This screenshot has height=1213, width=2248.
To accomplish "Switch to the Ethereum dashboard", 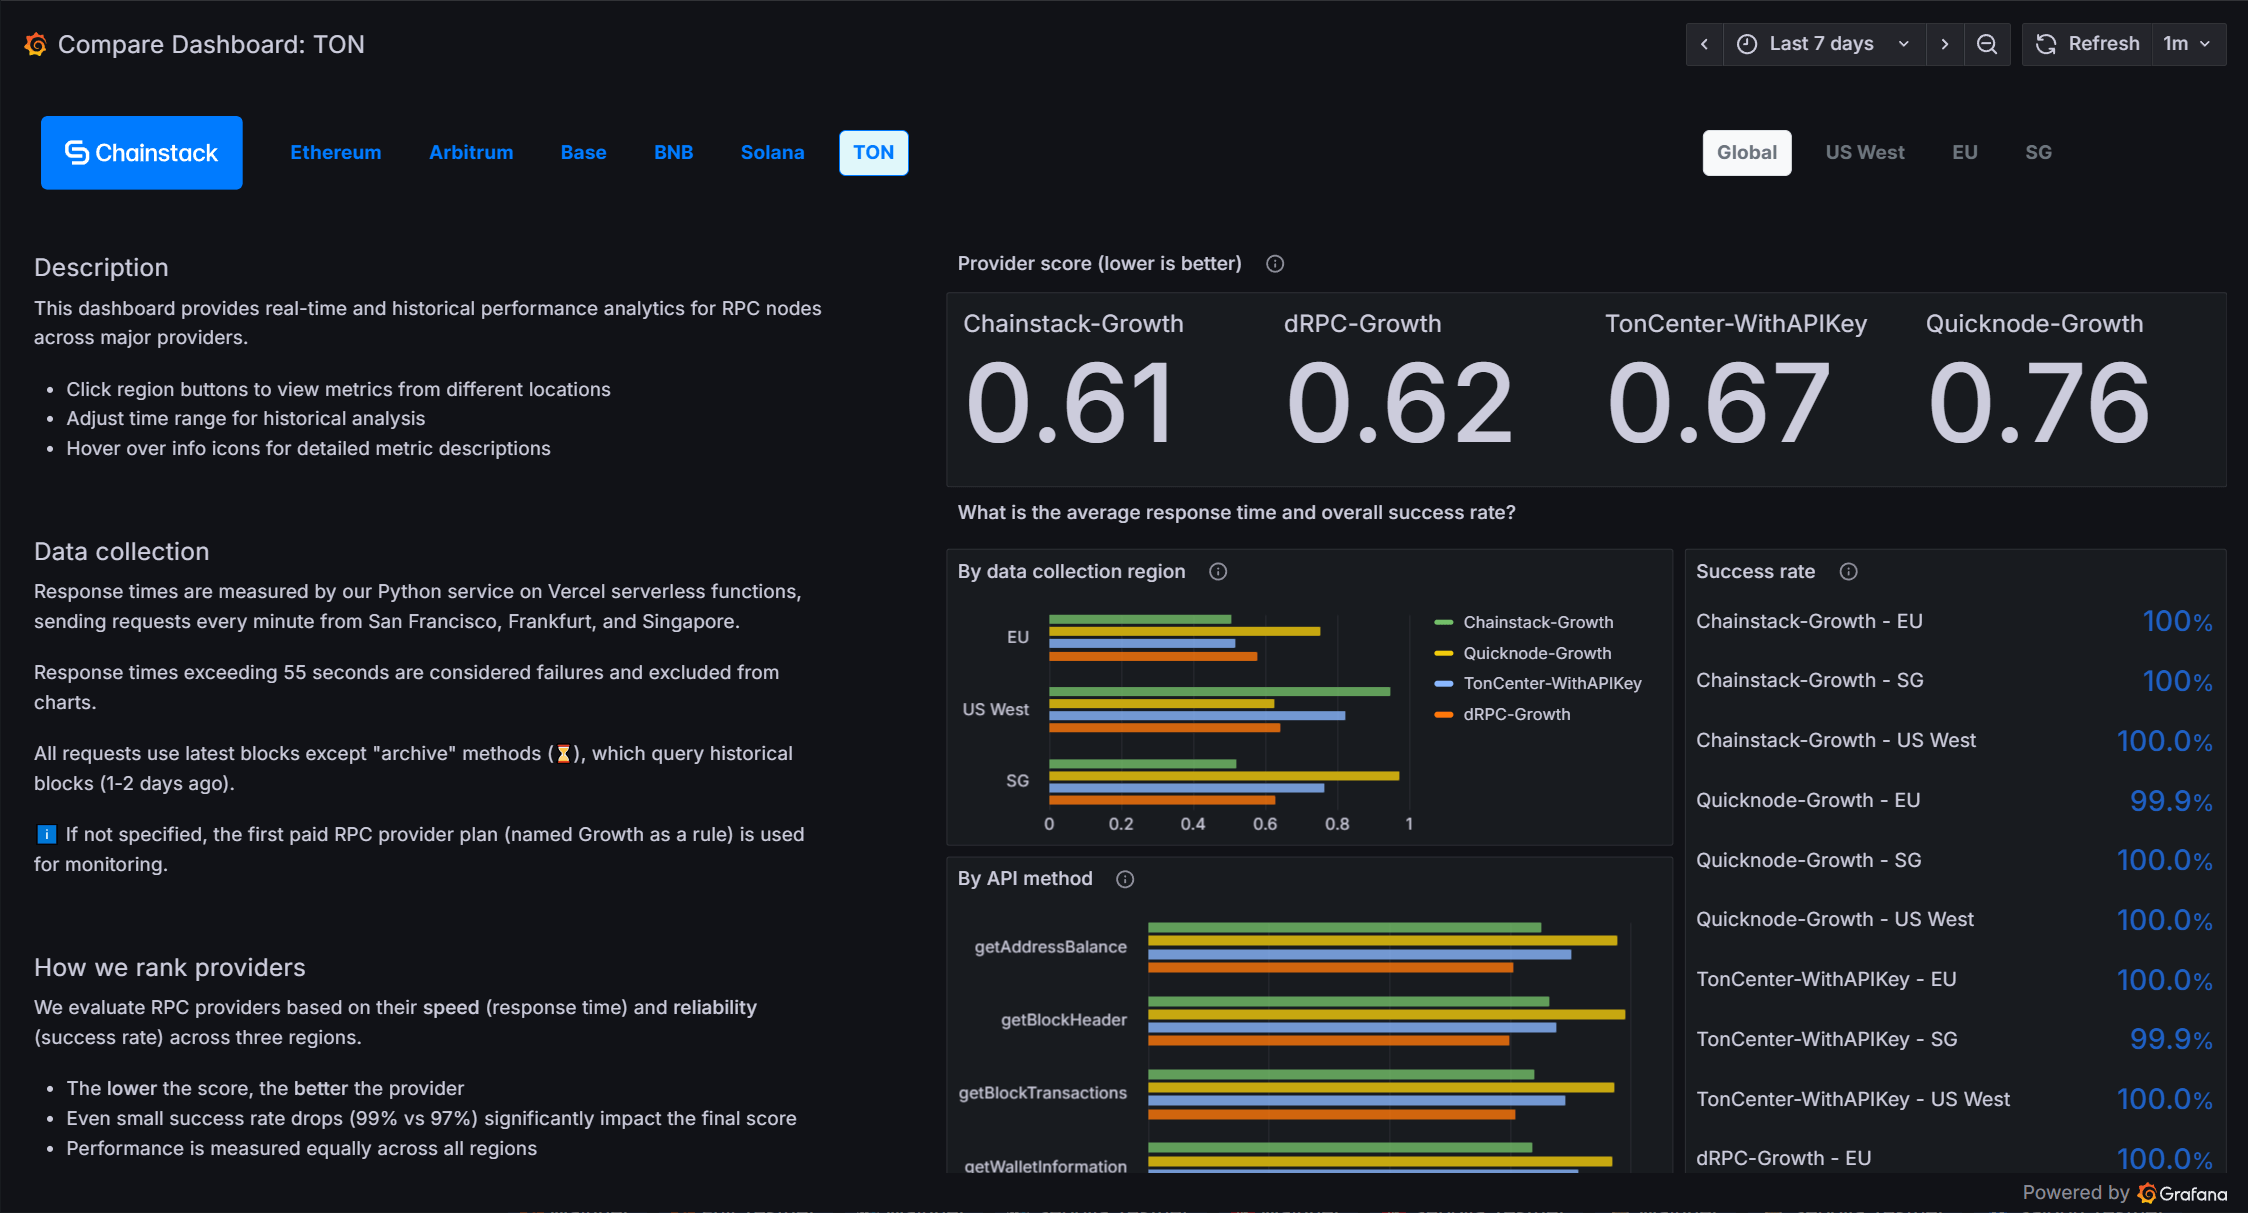I will 336,152.
